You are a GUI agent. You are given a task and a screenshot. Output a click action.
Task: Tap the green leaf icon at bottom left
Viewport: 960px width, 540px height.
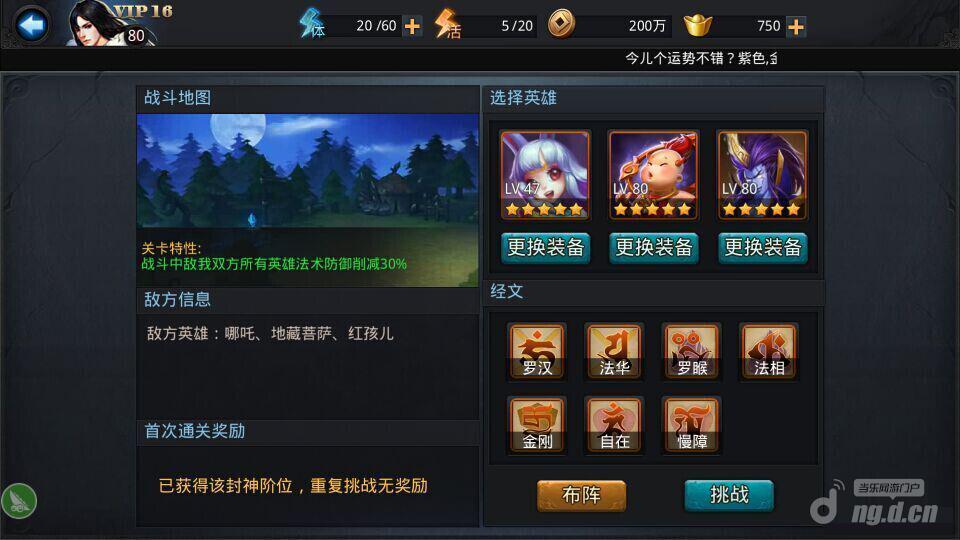tap(19, 501)
